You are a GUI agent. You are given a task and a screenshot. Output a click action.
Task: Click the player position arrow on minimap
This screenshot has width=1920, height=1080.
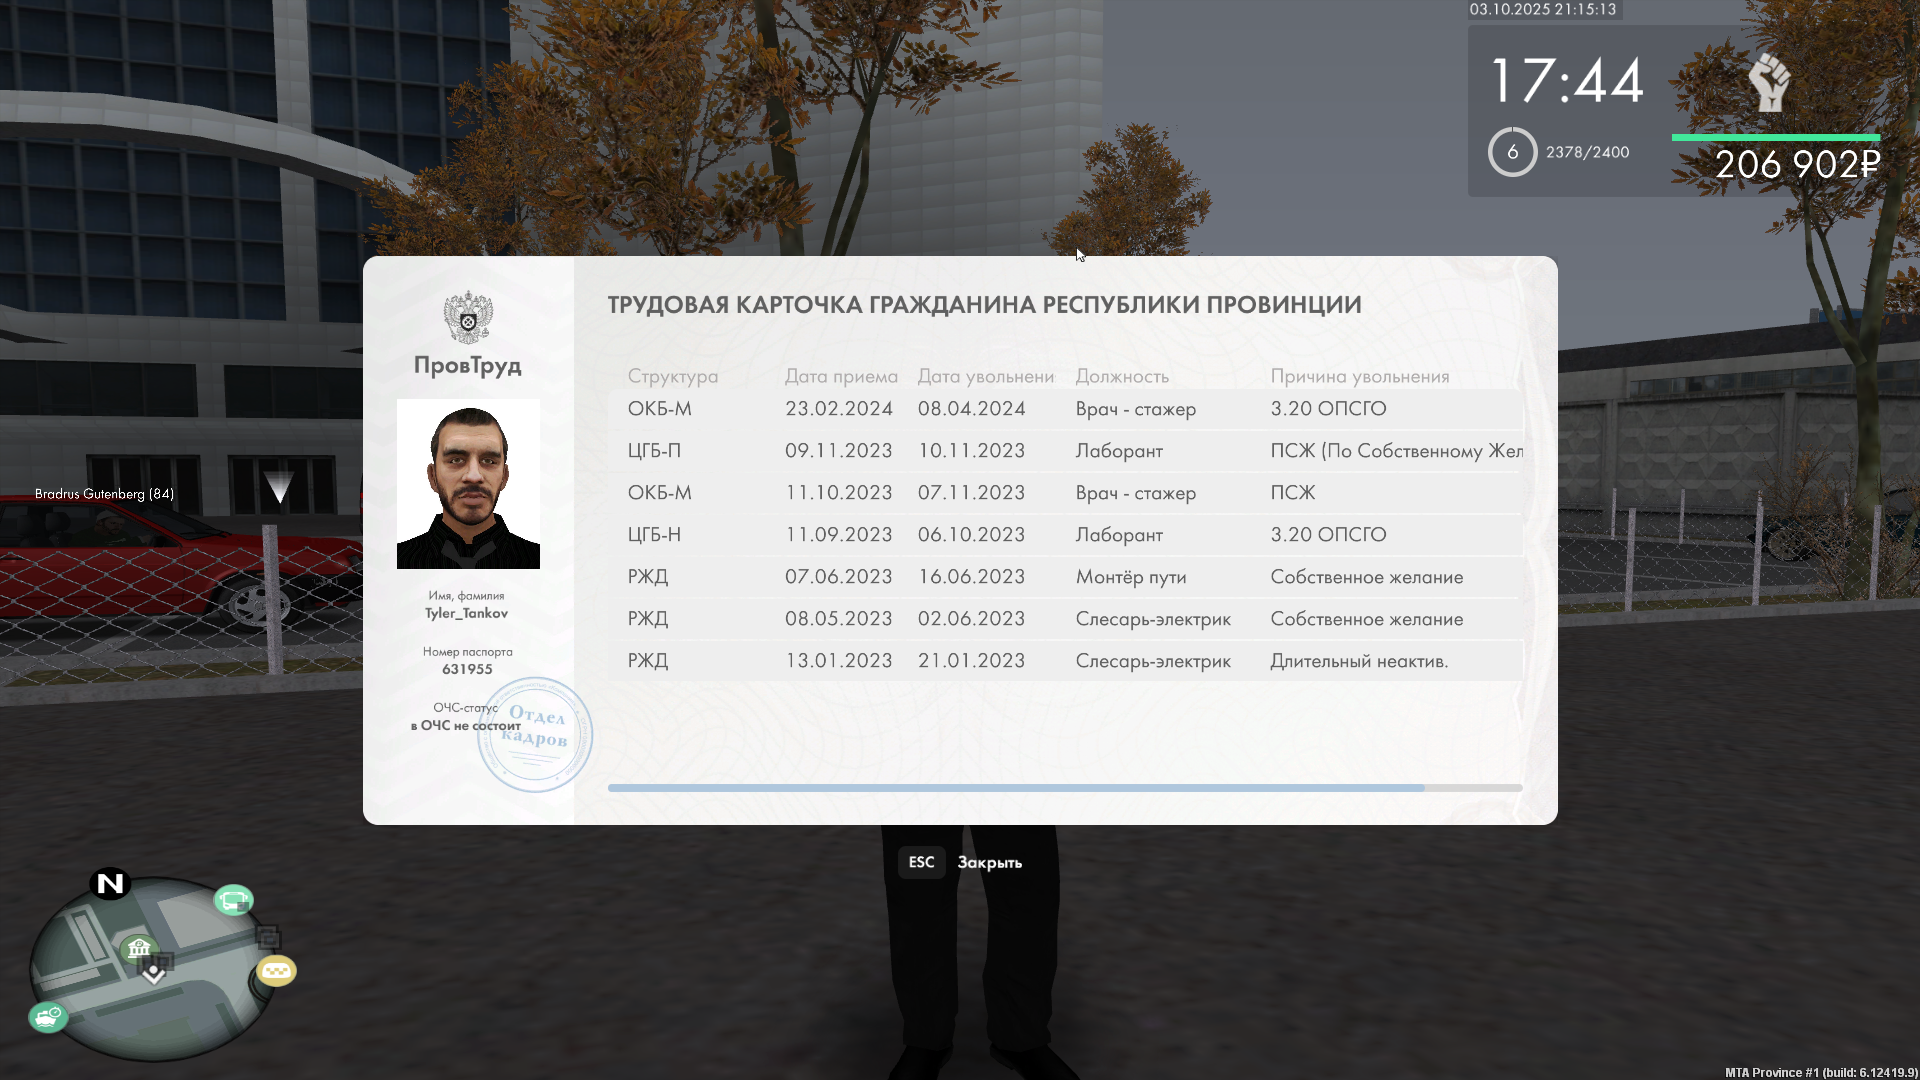(153, 973)
